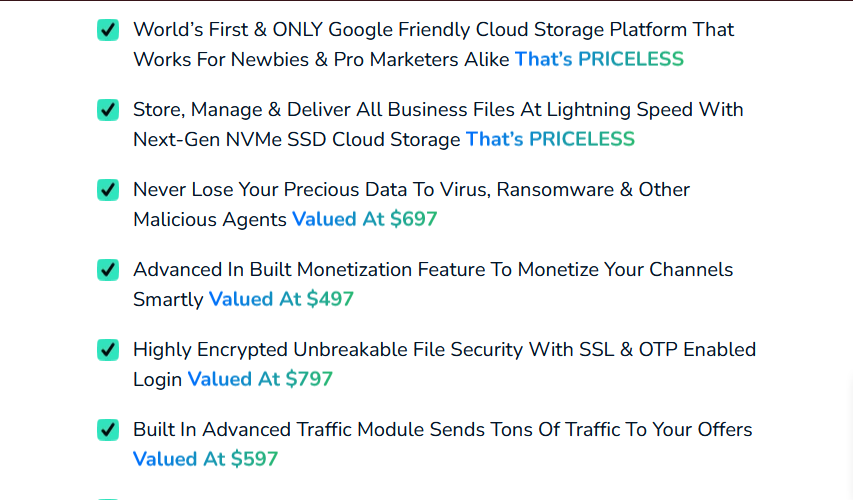Select the "Valued At $497" highlighted text
Image resolution: width=853 pixels, height=500 pixels.
click(x=281, y=299)
